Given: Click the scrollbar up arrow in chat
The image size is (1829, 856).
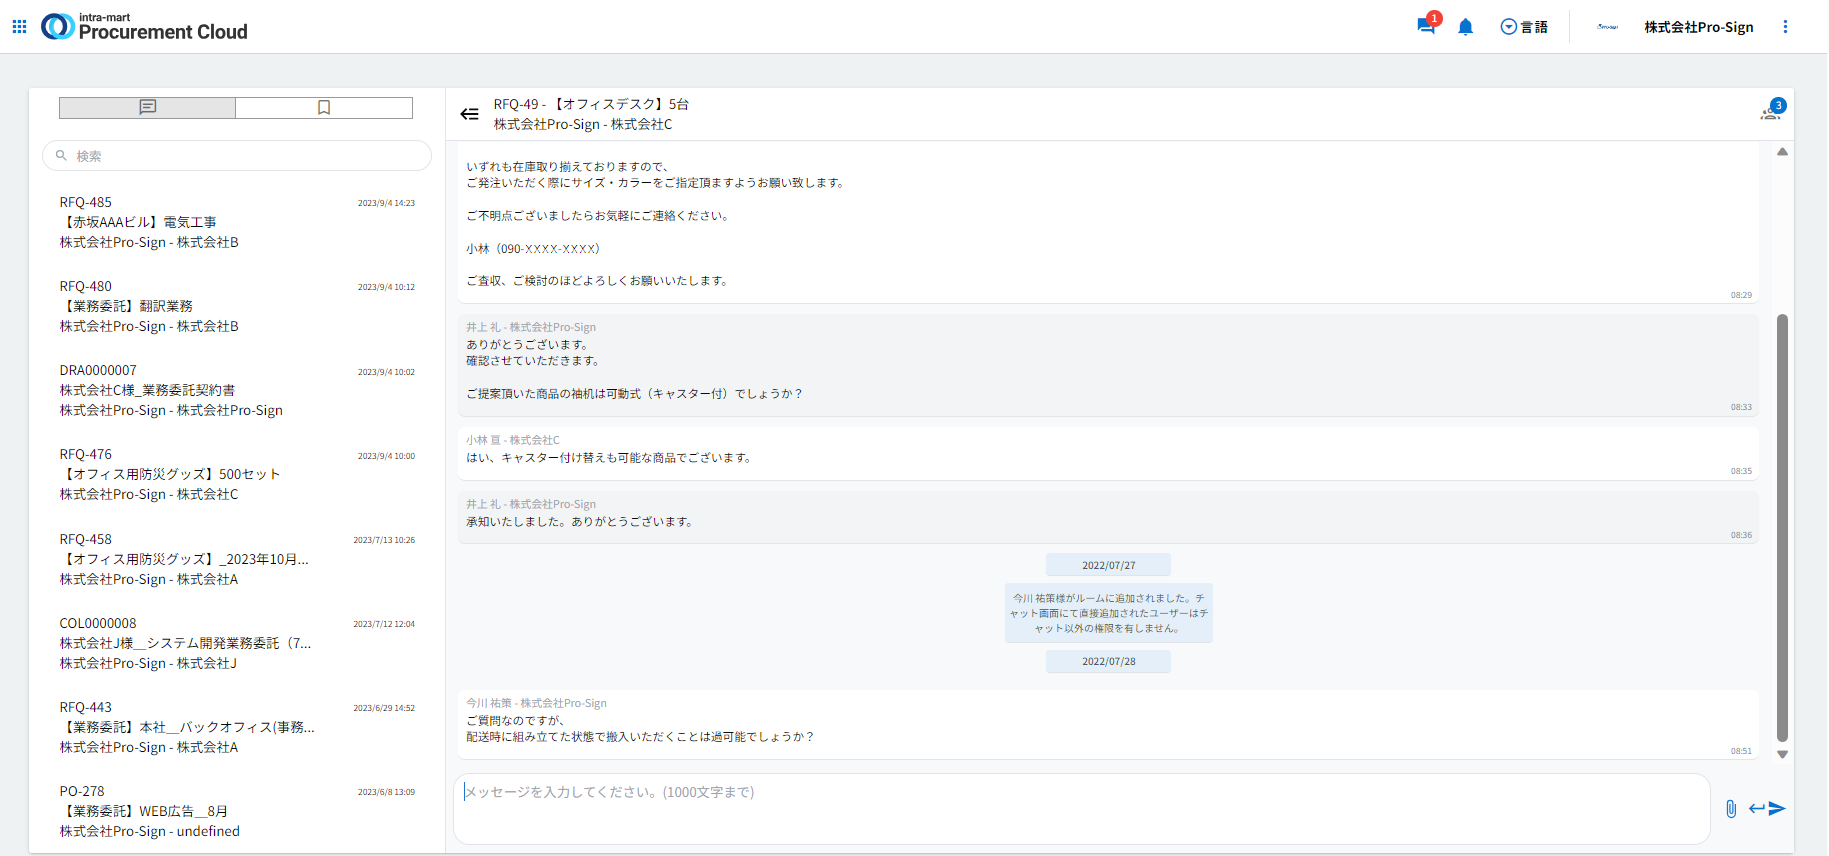Looking at the screenshot, I should [x=1782, y=152].
